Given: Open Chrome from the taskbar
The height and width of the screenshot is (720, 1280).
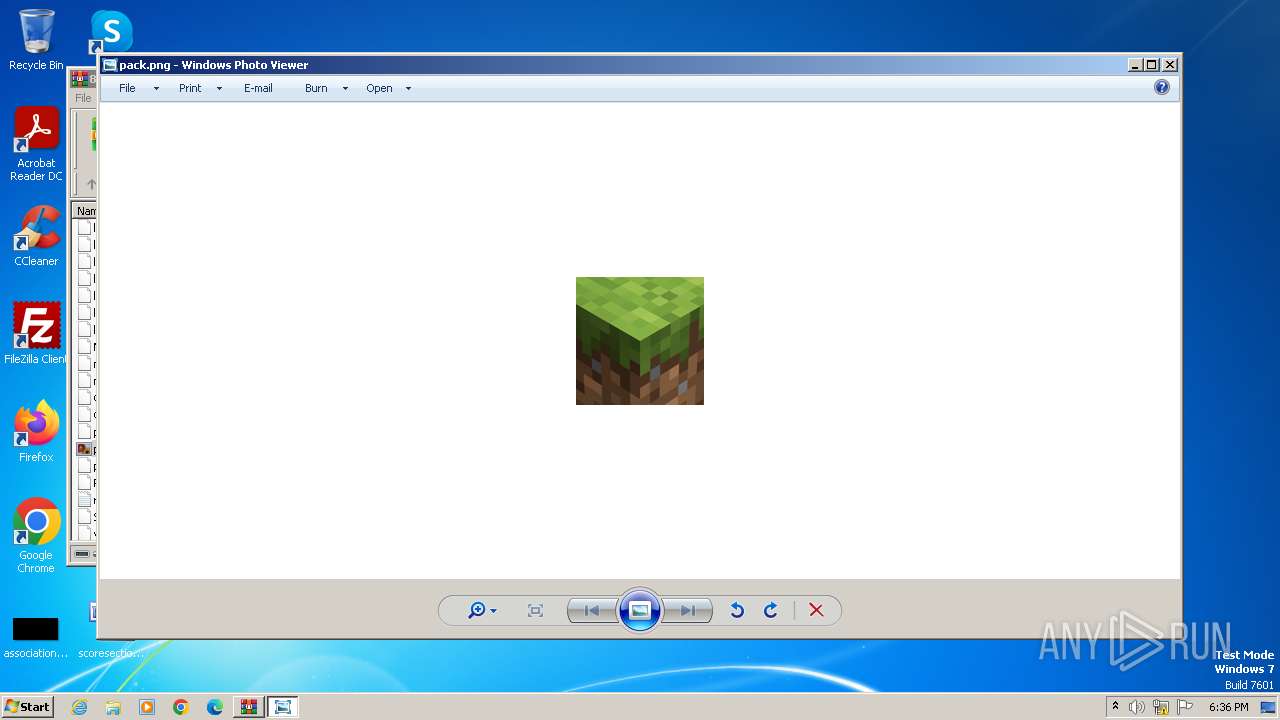Looking at the screenshot, I should [181, 707].
